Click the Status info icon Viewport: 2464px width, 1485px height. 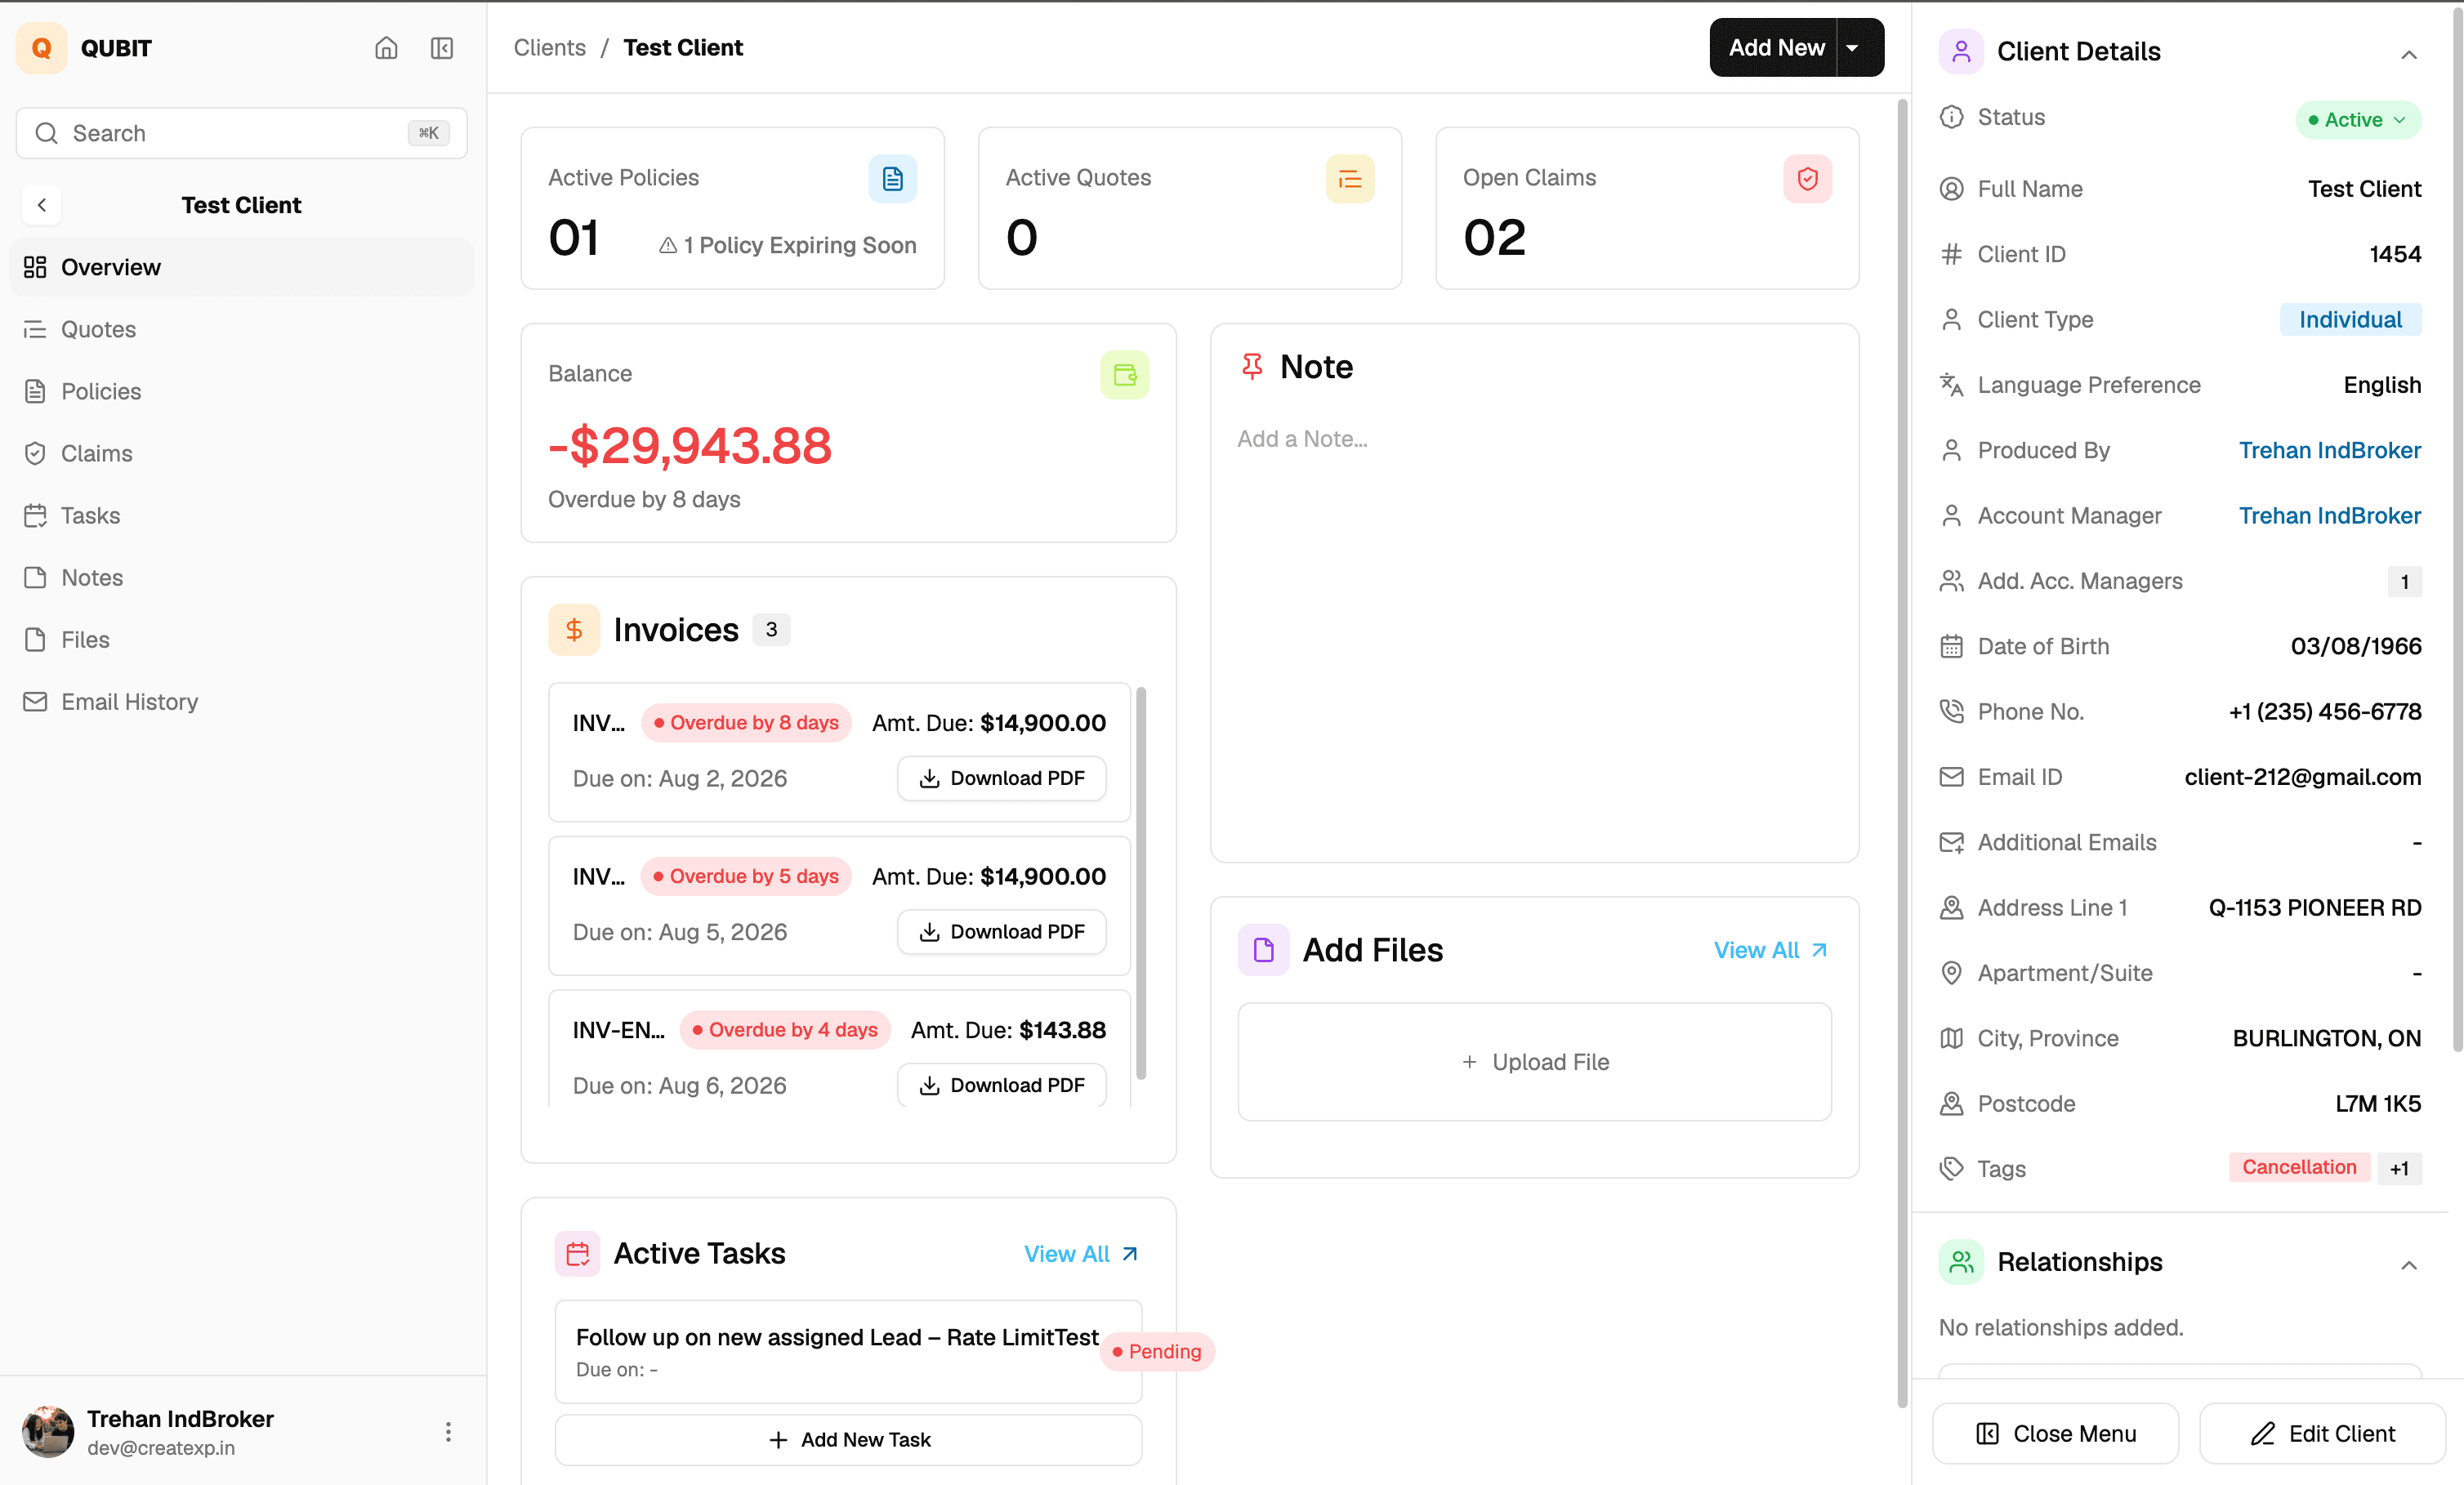coord(1951,117)
